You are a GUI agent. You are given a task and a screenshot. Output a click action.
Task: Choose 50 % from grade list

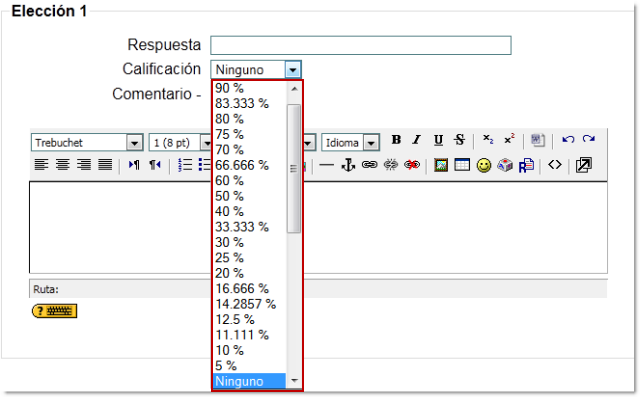click(249, 196)
